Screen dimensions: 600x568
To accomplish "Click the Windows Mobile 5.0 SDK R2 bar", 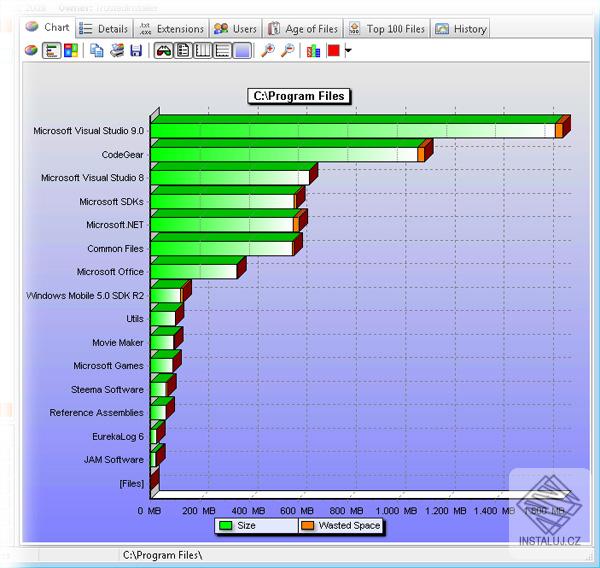I will (166, 295).
